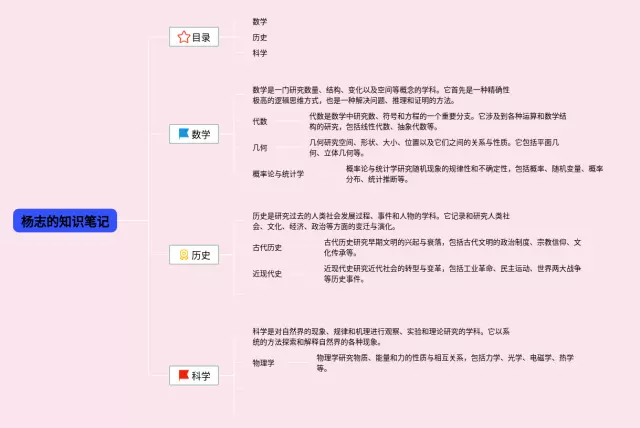Select the 数学 node label text
Screen dimensions: 640x428
[x=201, y=134]
